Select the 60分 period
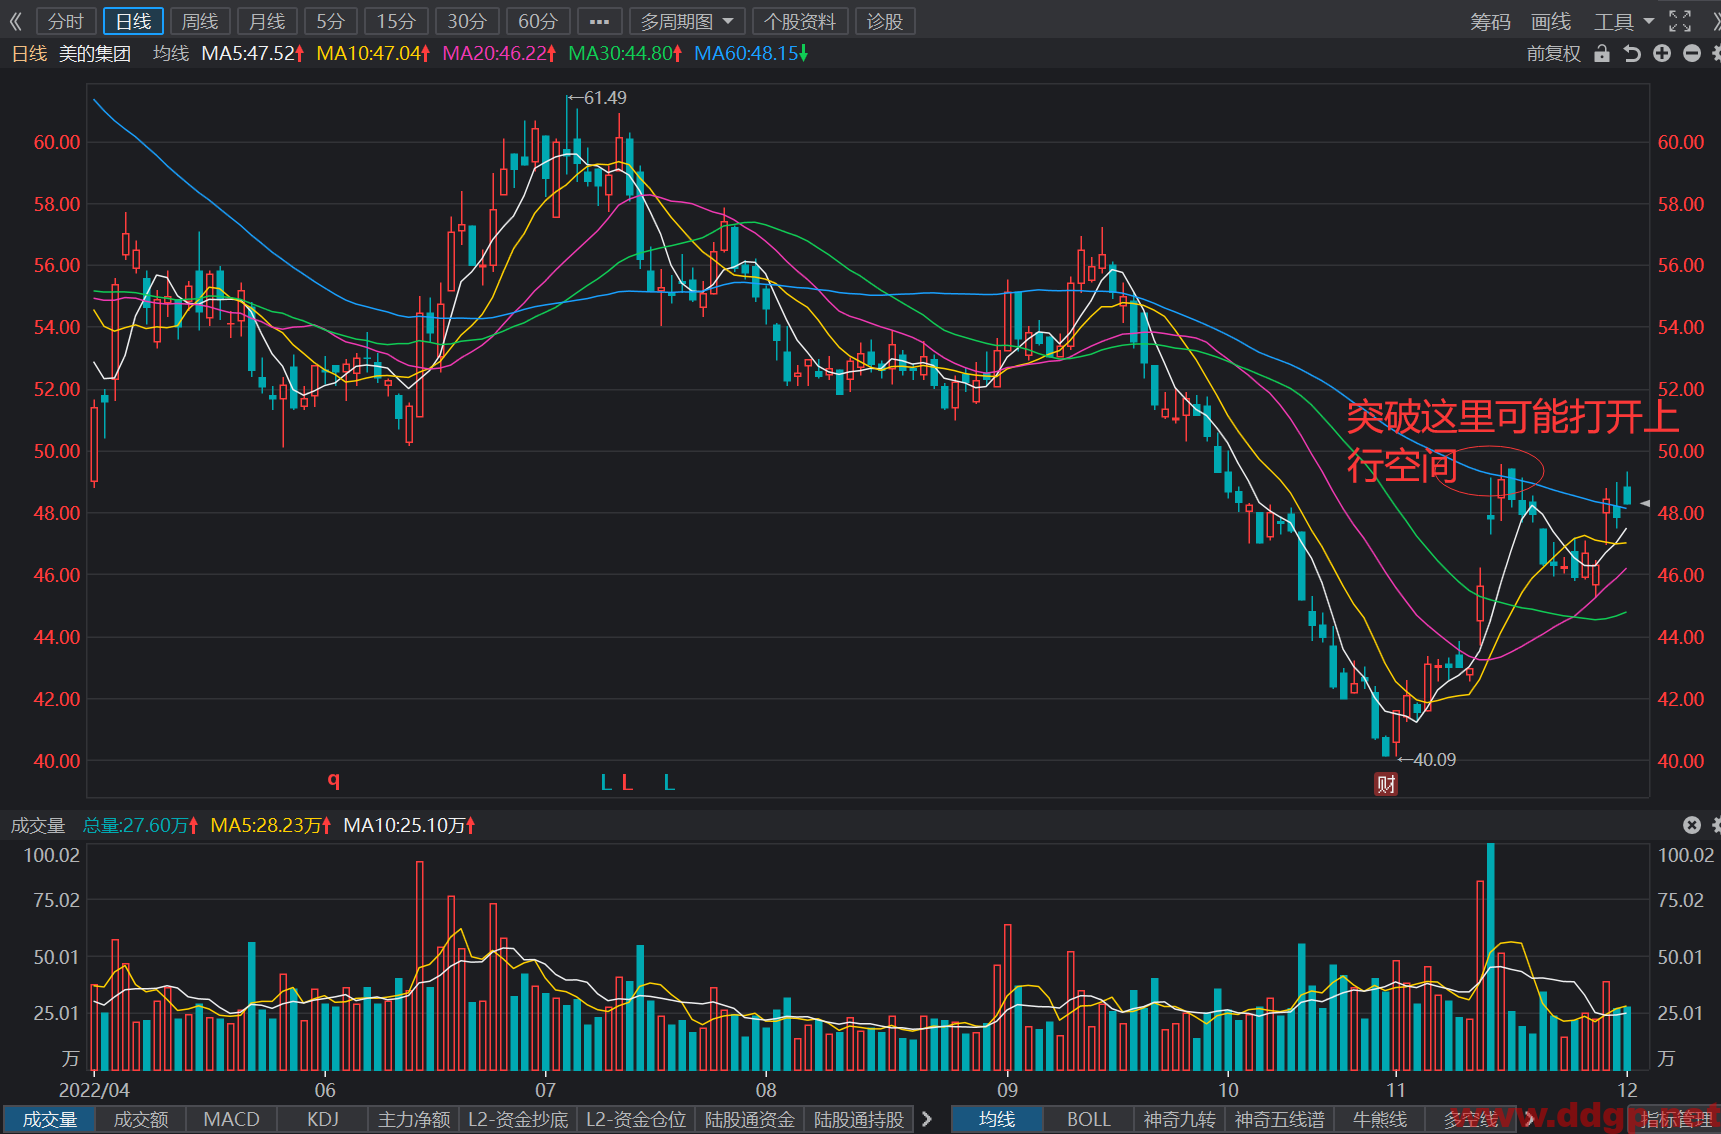1721x1134 pixels. (538, 21)
